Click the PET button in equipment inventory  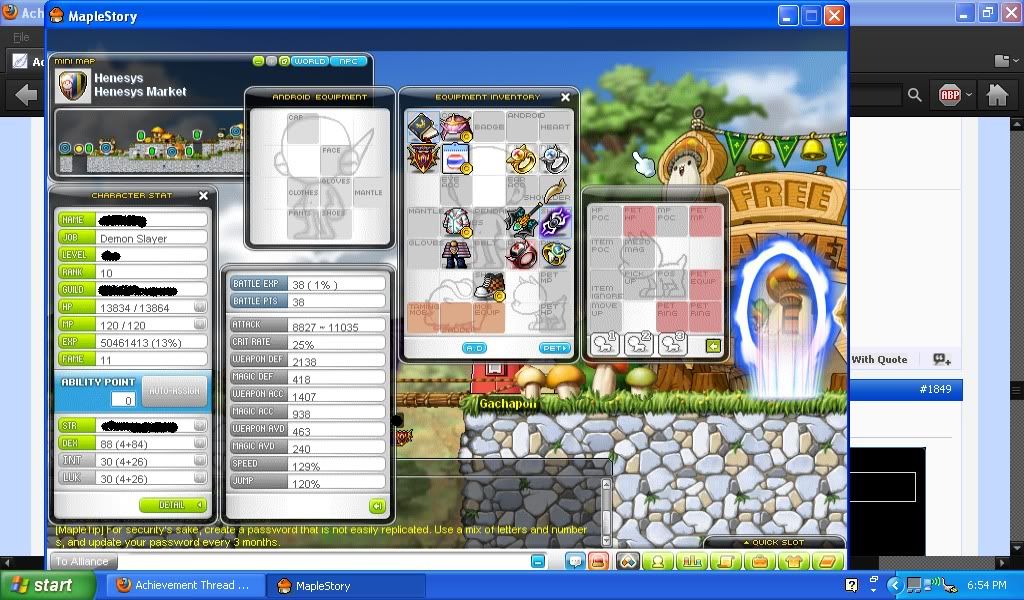click(554, 348)
